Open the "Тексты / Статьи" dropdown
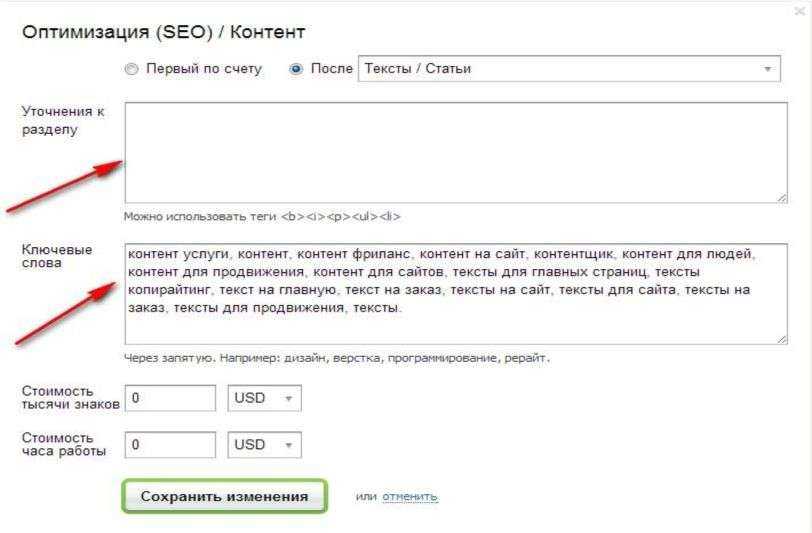 [x=569, y=69]
